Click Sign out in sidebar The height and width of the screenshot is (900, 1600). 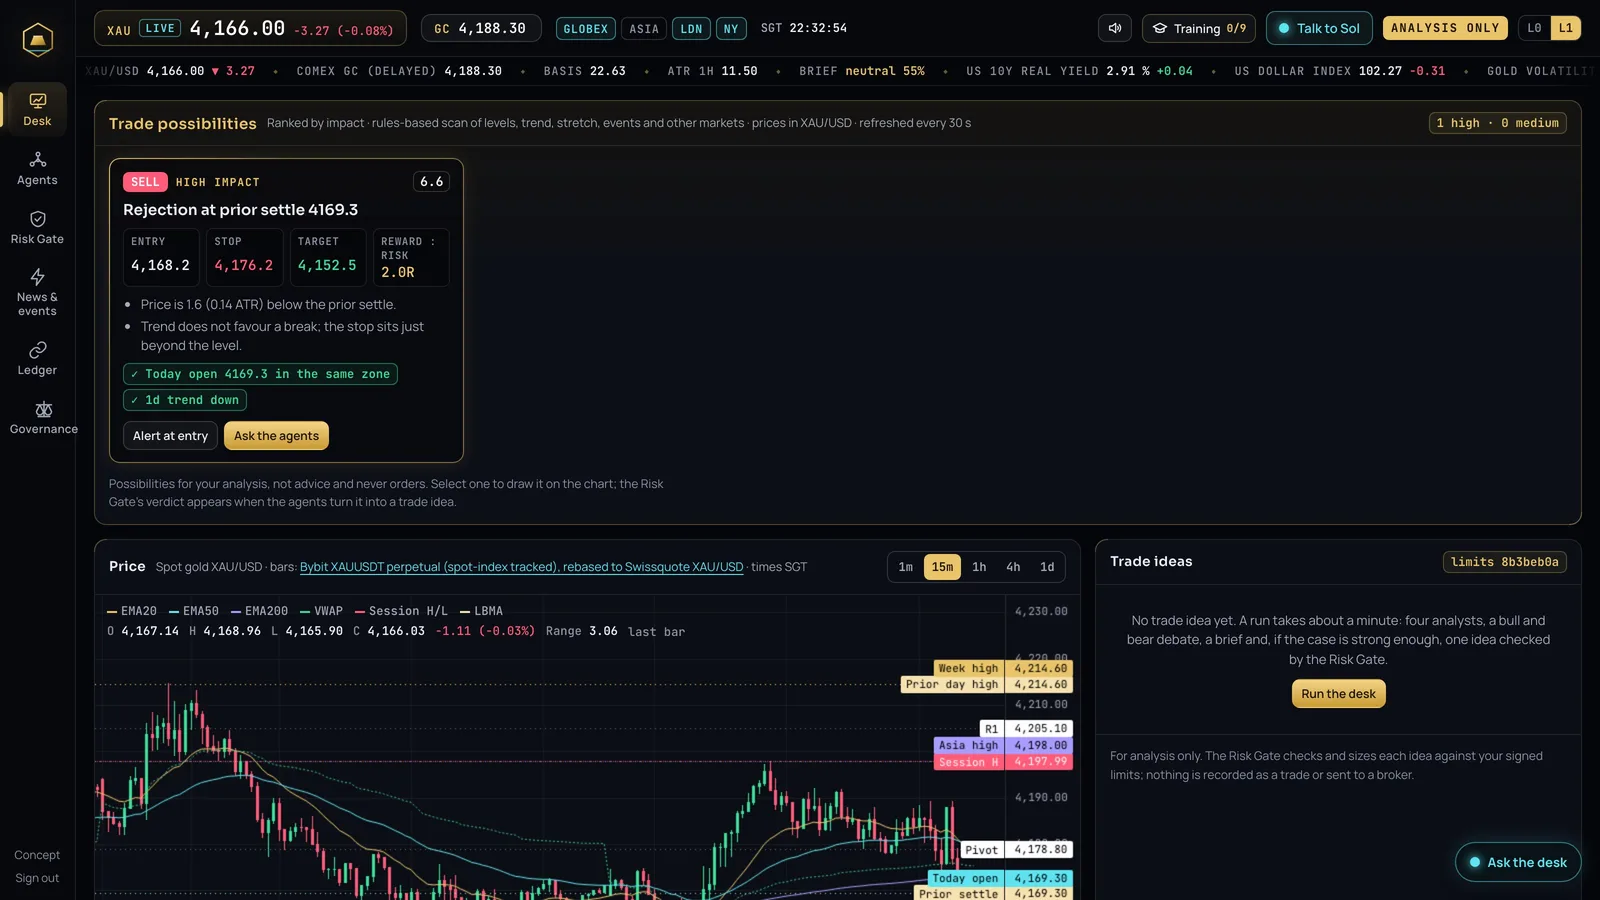coord(37,878)
